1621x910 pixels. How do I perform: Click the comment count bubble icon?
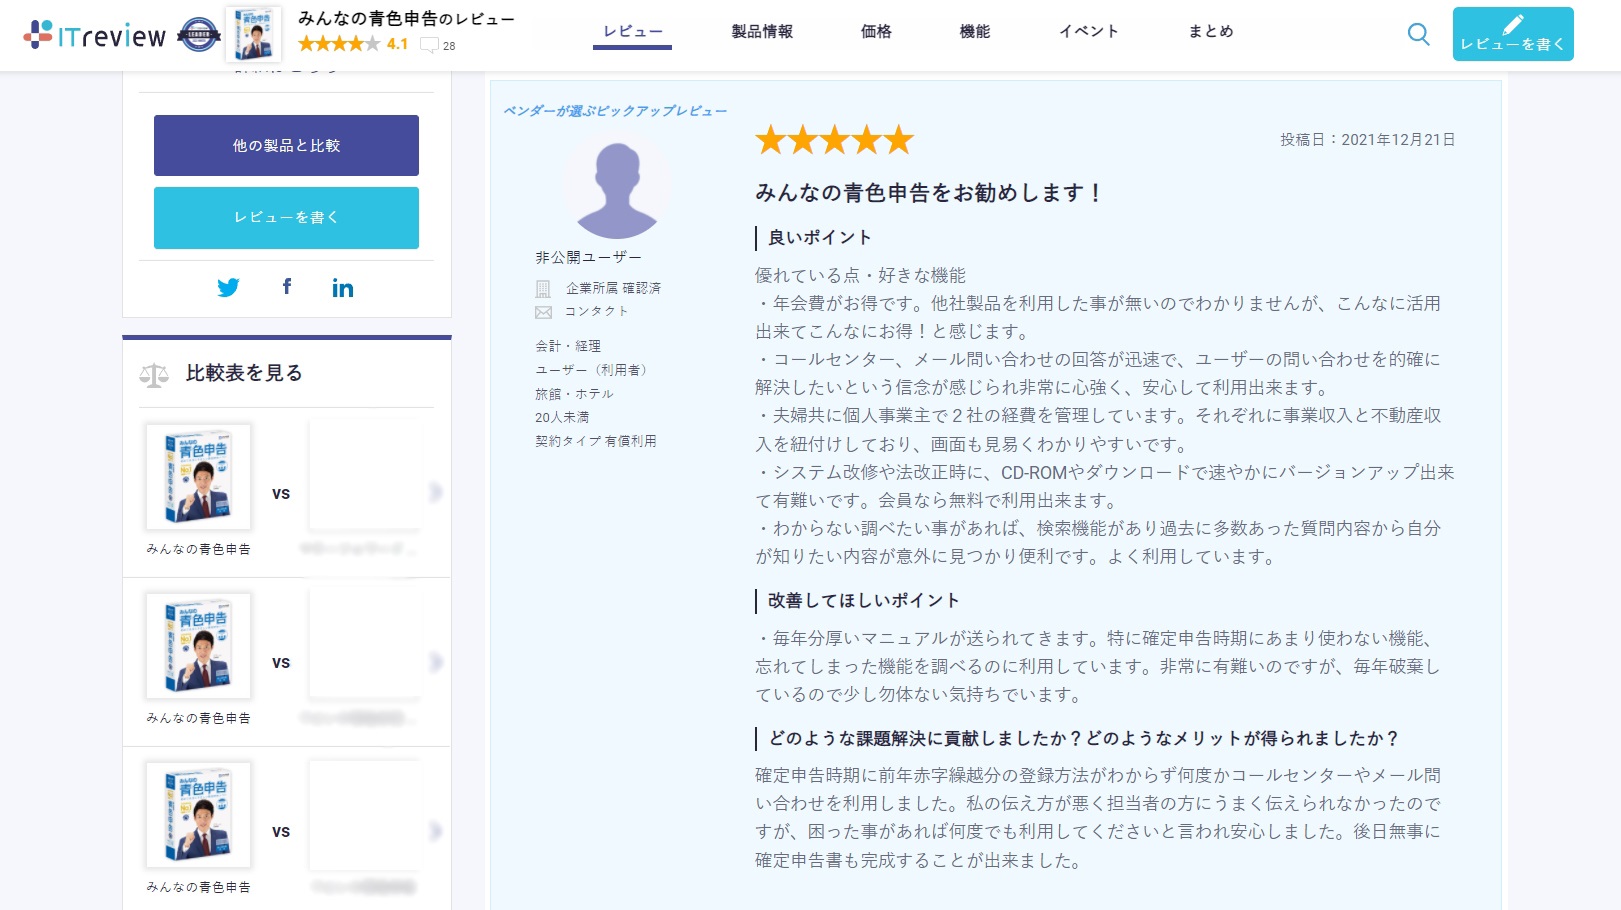429,45
